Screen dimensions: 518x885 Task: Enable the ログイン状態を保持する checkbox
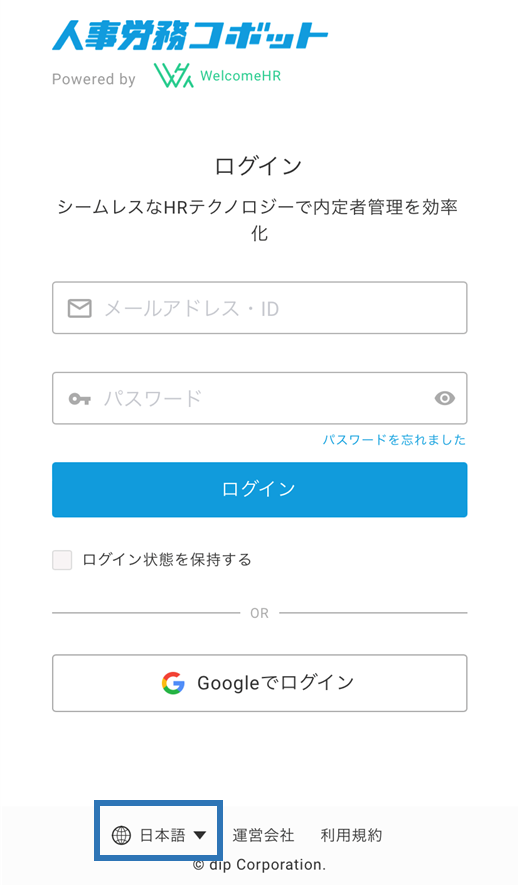point(62,560)
